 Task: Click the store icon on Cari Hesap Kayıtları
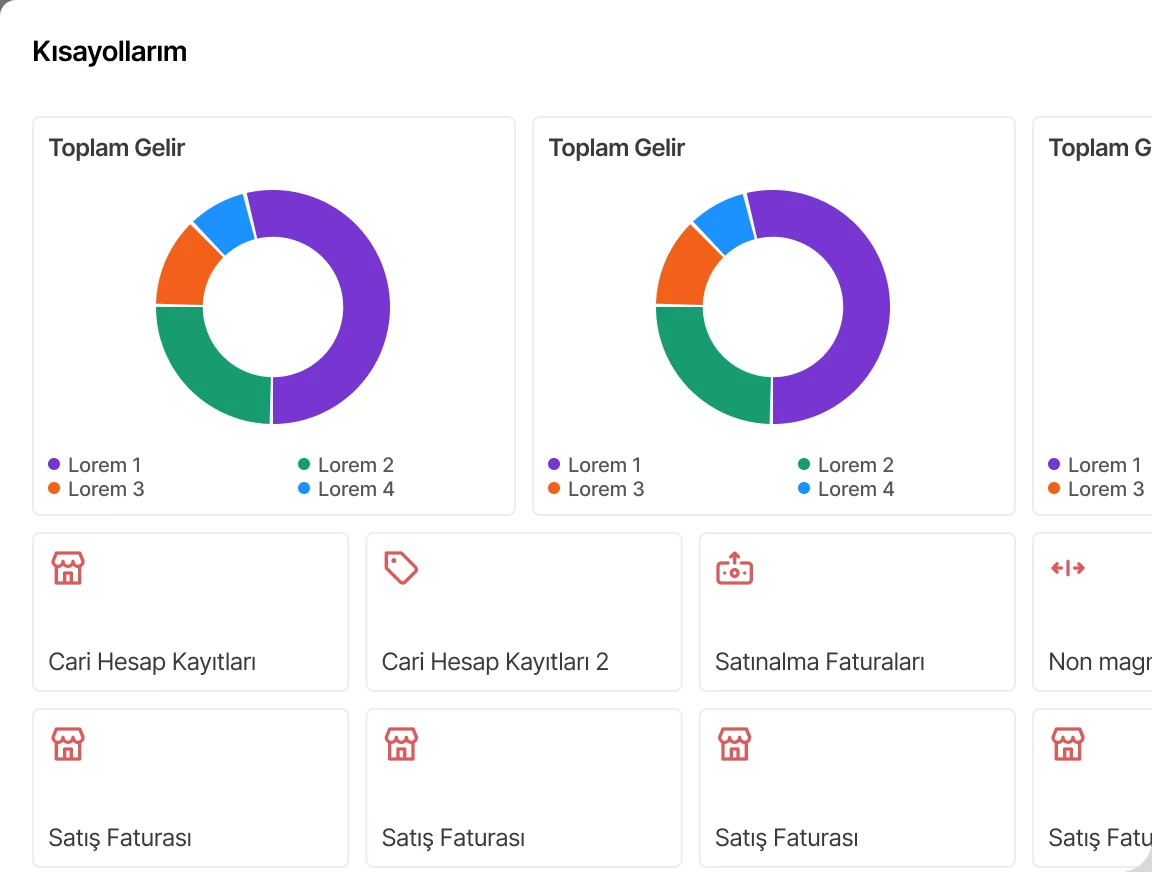(x=68, y=568)
